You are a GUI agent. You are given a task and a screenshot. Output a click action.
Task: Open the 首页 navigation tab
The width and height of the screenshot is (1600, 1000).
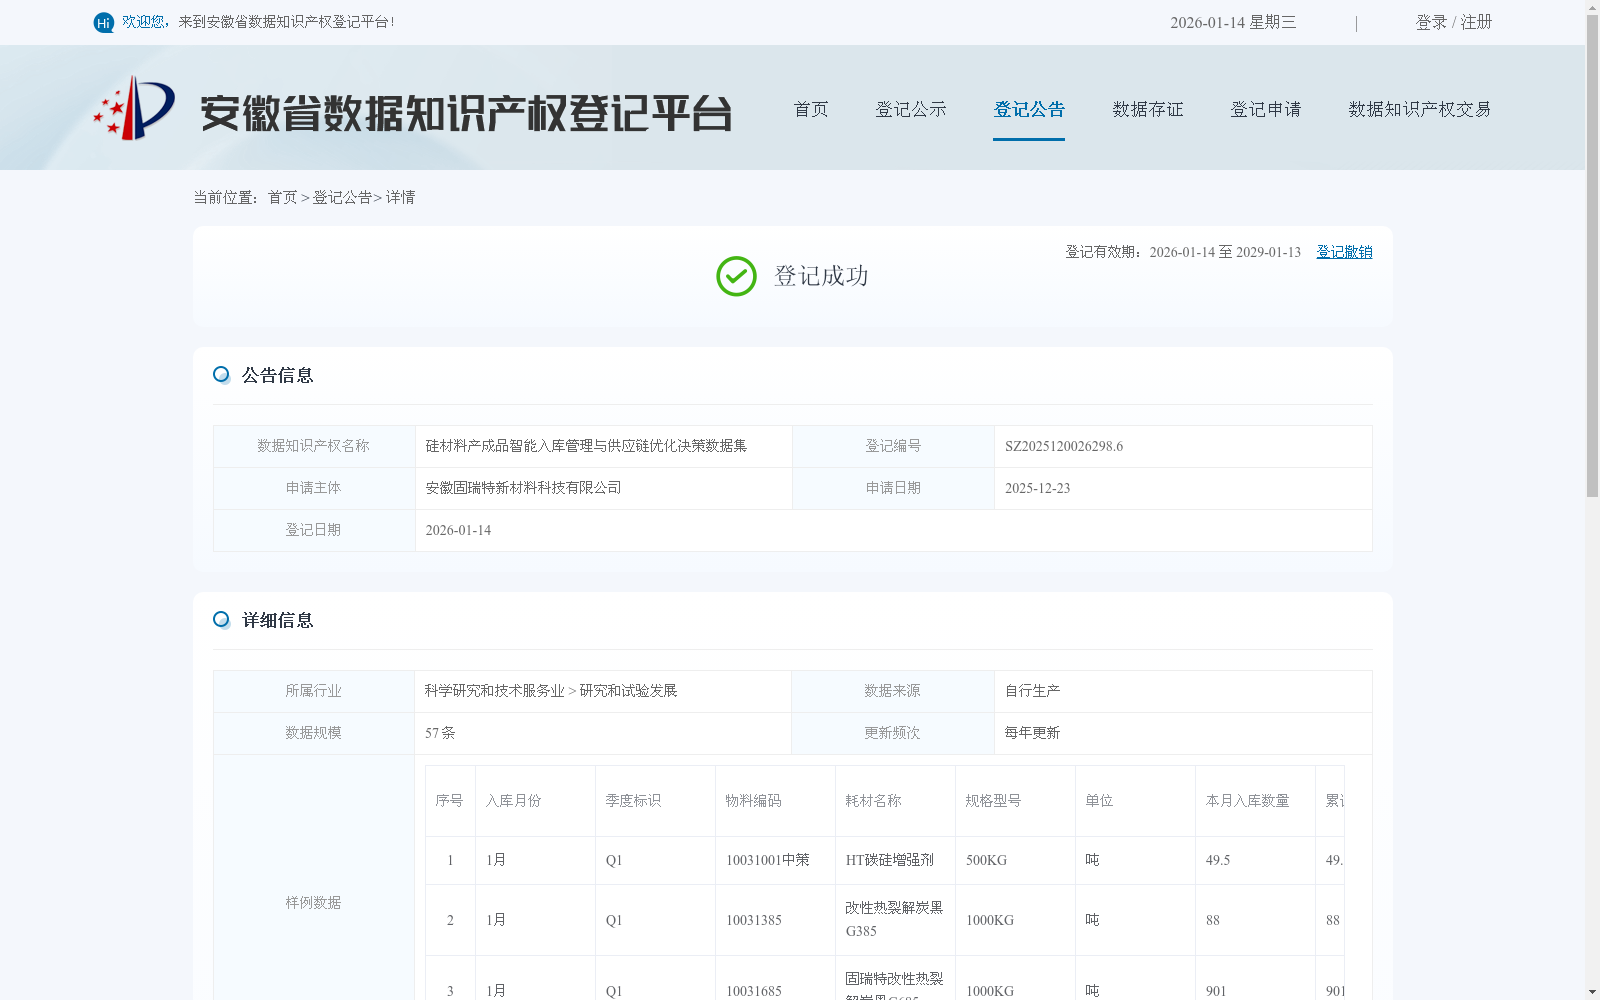click(811, 109)
